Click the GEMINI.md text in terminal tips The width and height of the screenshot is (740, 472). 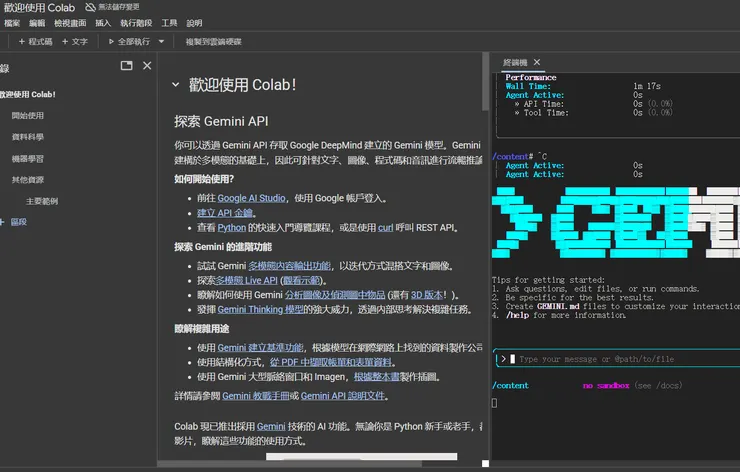(558, 306)
